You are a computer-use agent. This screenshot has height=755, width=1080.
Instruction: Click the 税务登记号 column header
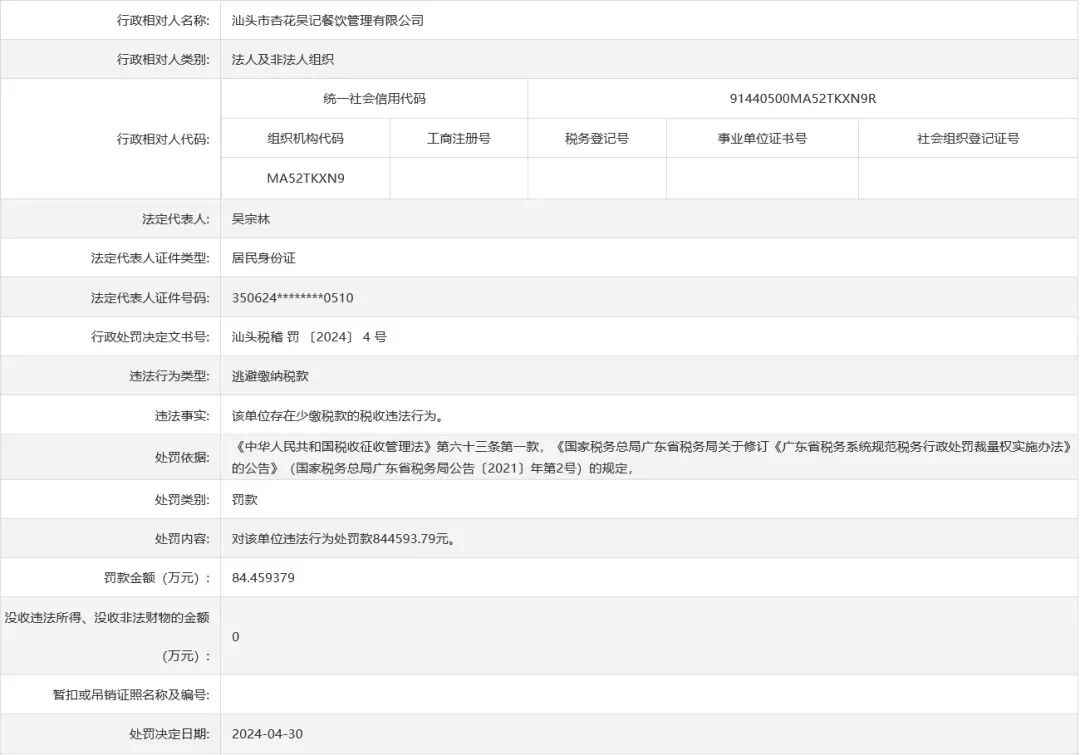pos(597,139)
